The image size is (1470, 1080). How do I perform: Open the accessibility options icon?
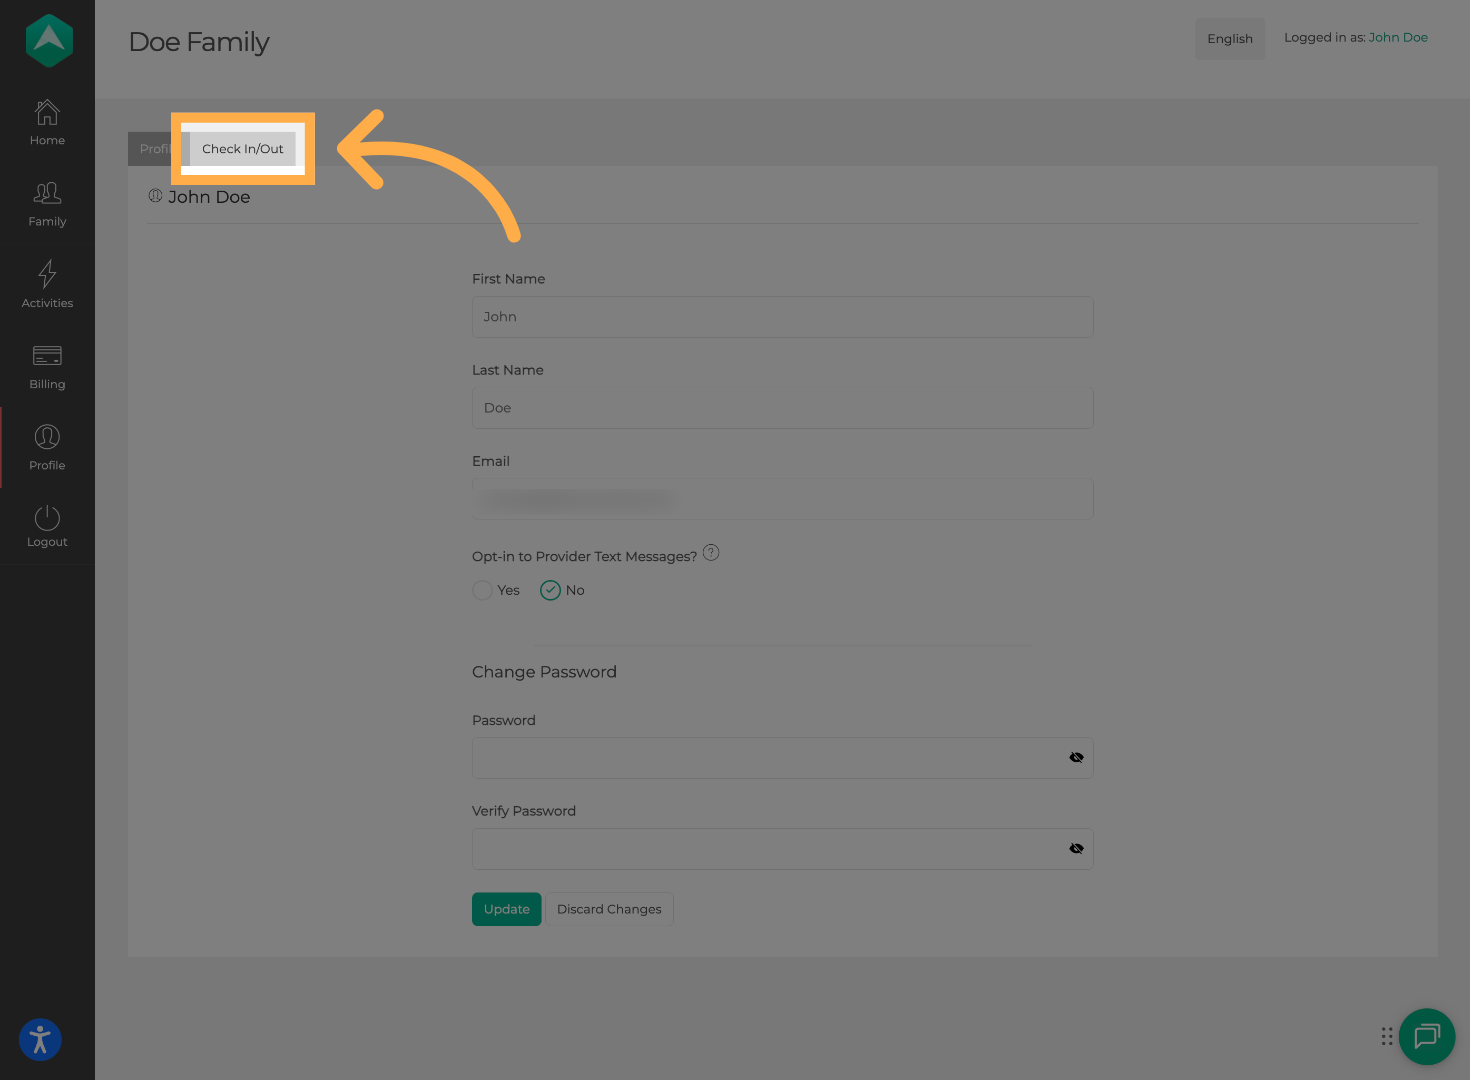pyautogui.click(x=40, y=1040)
